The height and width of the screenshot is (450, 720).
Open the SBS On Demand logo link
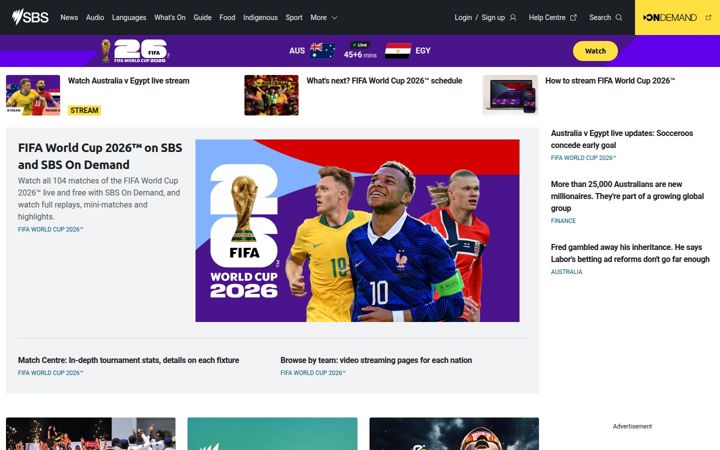click(x=670, y=17)
